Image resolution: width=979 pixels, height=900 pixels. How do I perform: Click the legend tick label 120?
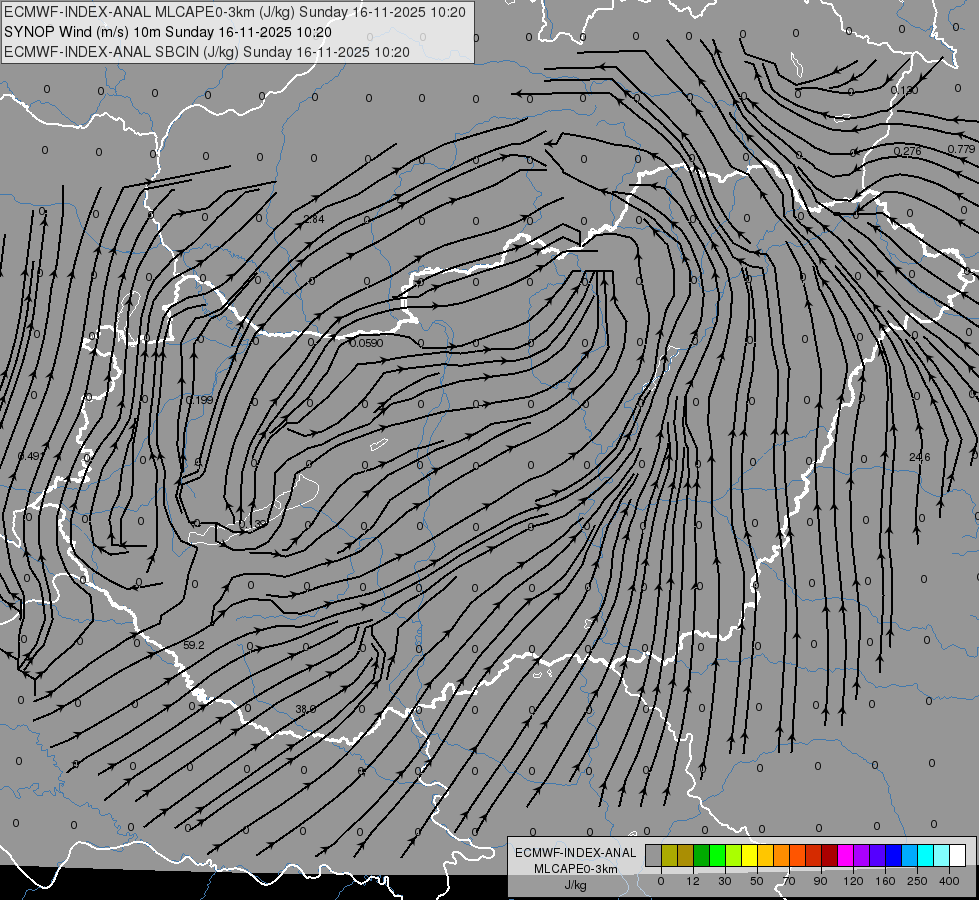[x=853, y=881]
